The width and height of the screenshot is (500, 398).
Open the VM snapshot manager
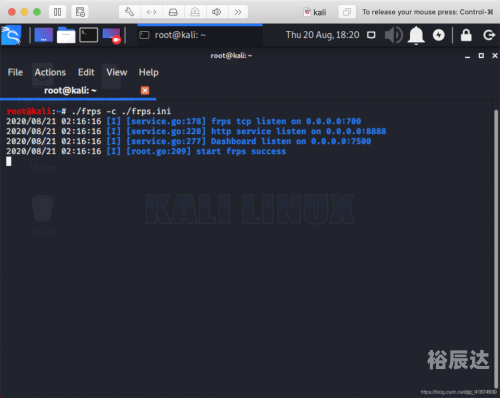pos(80,12)
